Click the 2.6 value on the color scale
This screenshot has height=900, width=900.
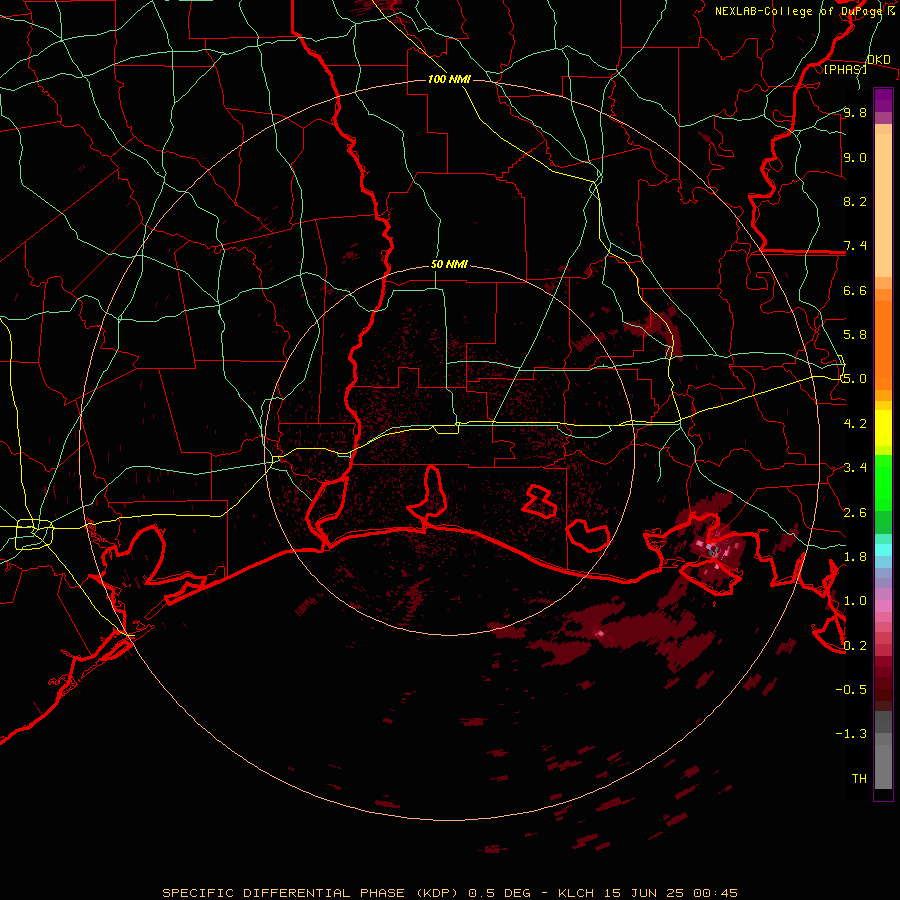point(855,512)
